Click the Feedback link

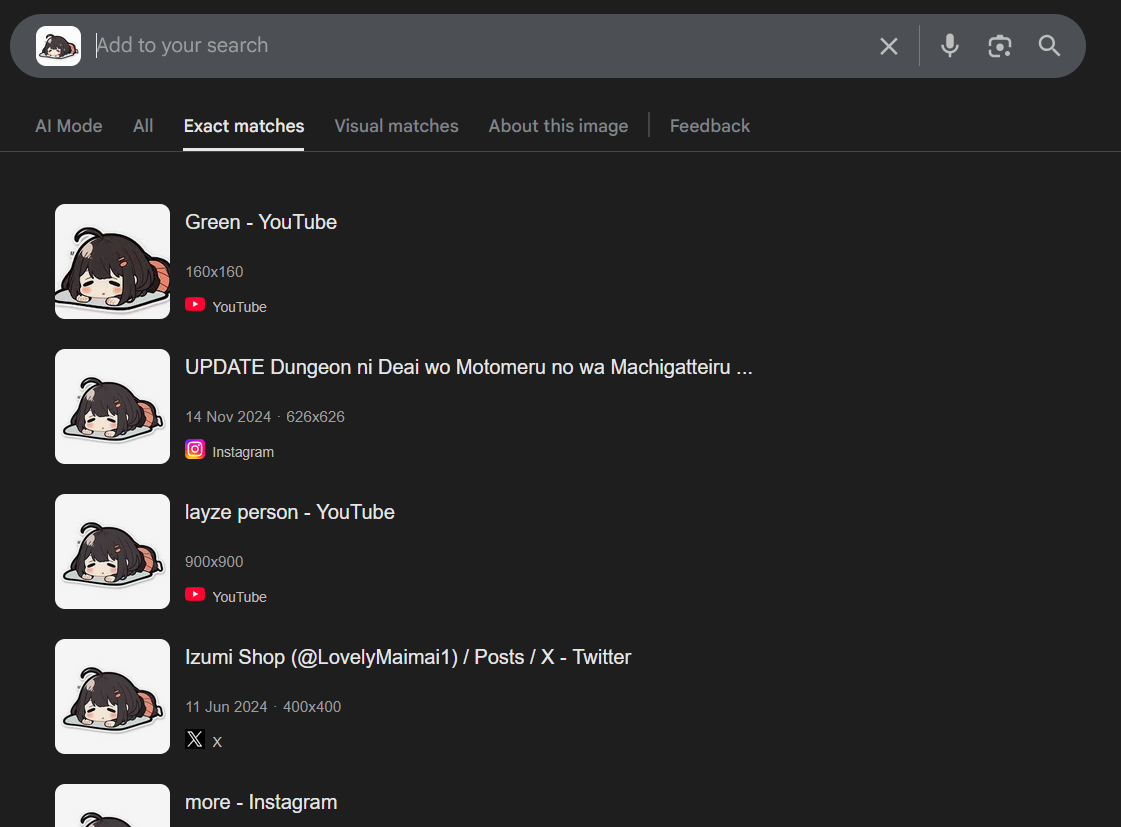(710, 126)
